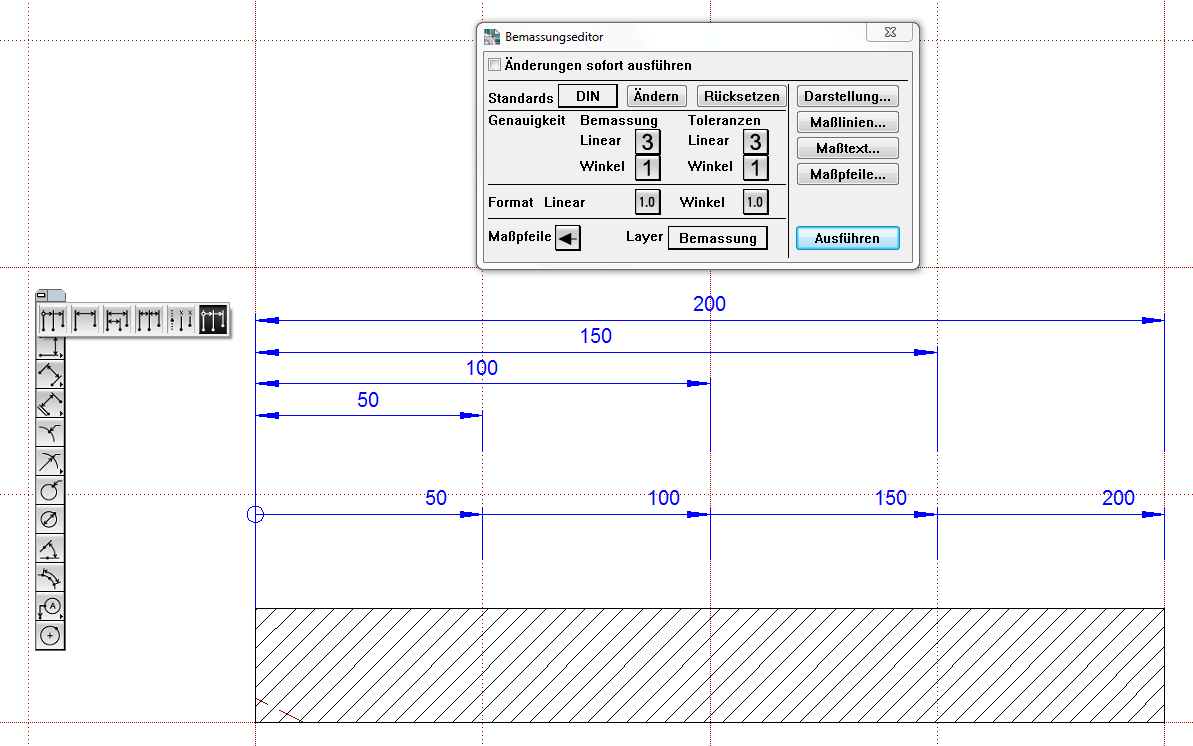Pick the center mark circle tool

click(x=50, y=635)
